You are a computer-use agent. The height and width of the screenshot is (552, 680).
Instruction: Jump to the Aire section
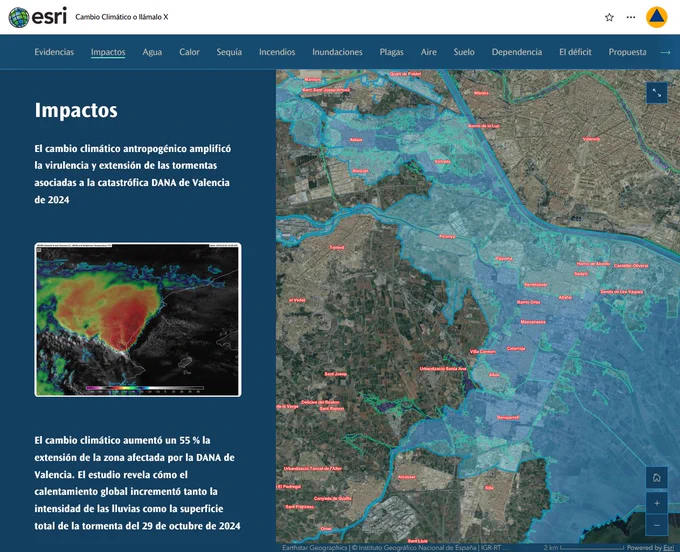coord(428,52)
